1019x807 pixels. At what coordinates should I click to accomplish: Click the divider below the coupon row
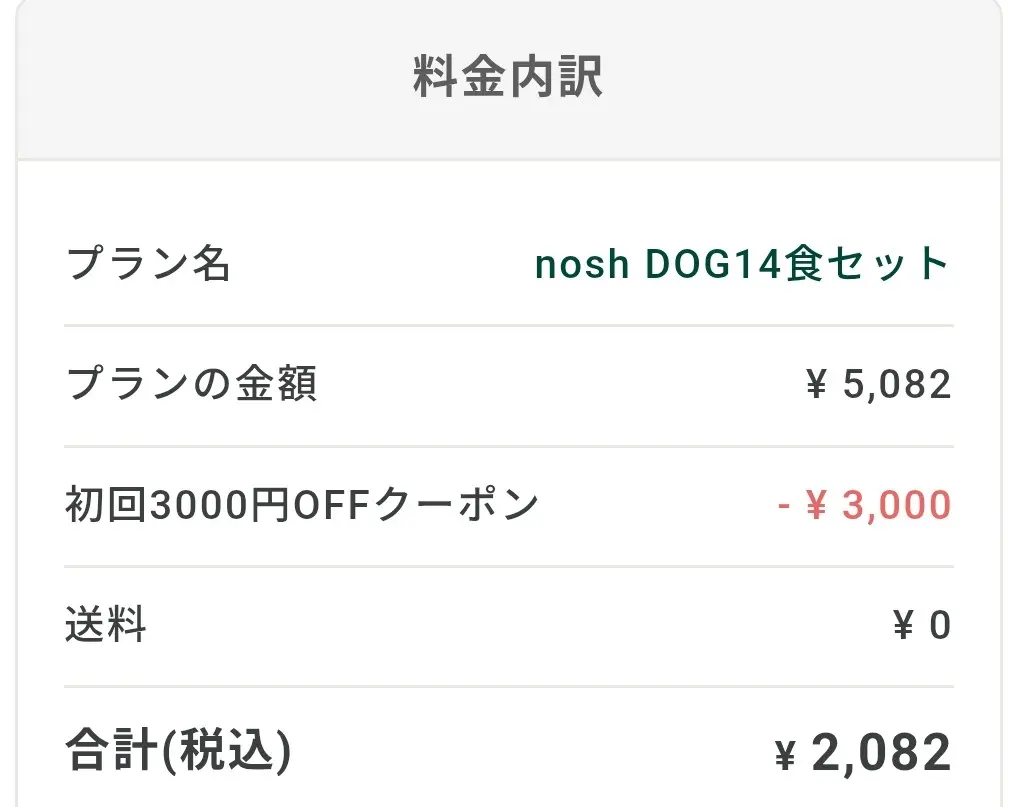tap(508, 567)
